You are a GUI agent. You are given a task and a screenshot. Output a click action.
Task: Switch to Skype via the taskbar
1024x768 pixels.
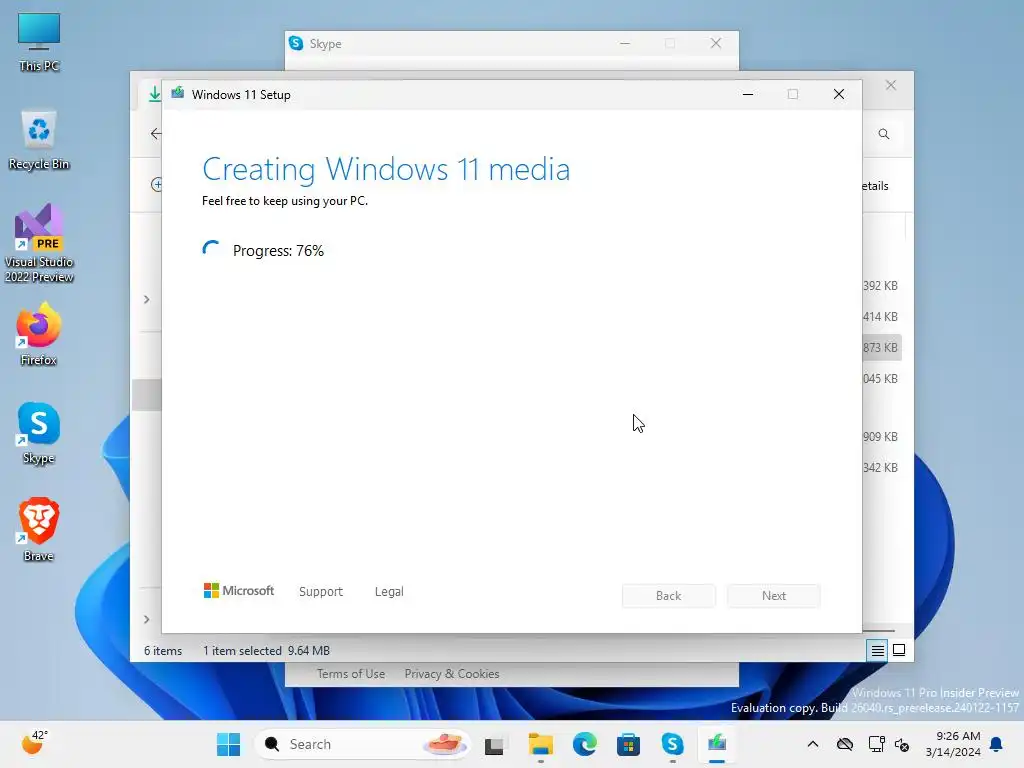point(672,744)
